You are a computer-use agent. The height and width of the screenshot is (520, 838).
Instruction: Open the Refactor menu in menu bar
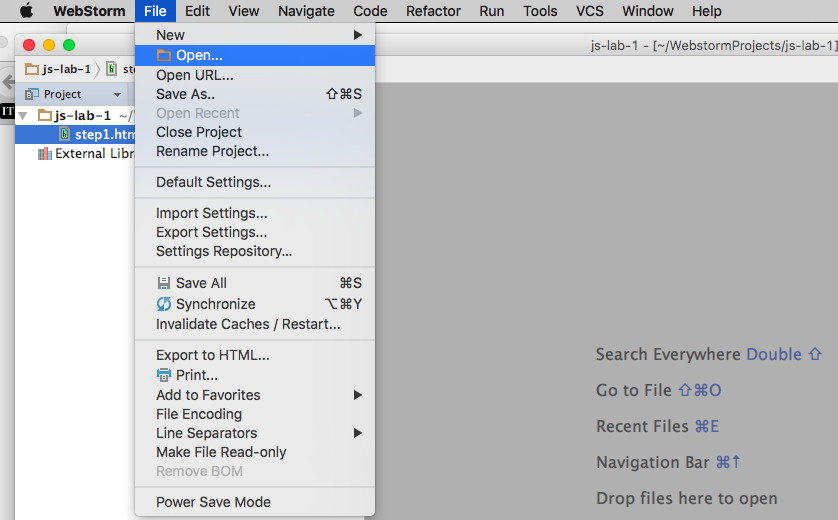pyautogui.click(x=433, y=11)
